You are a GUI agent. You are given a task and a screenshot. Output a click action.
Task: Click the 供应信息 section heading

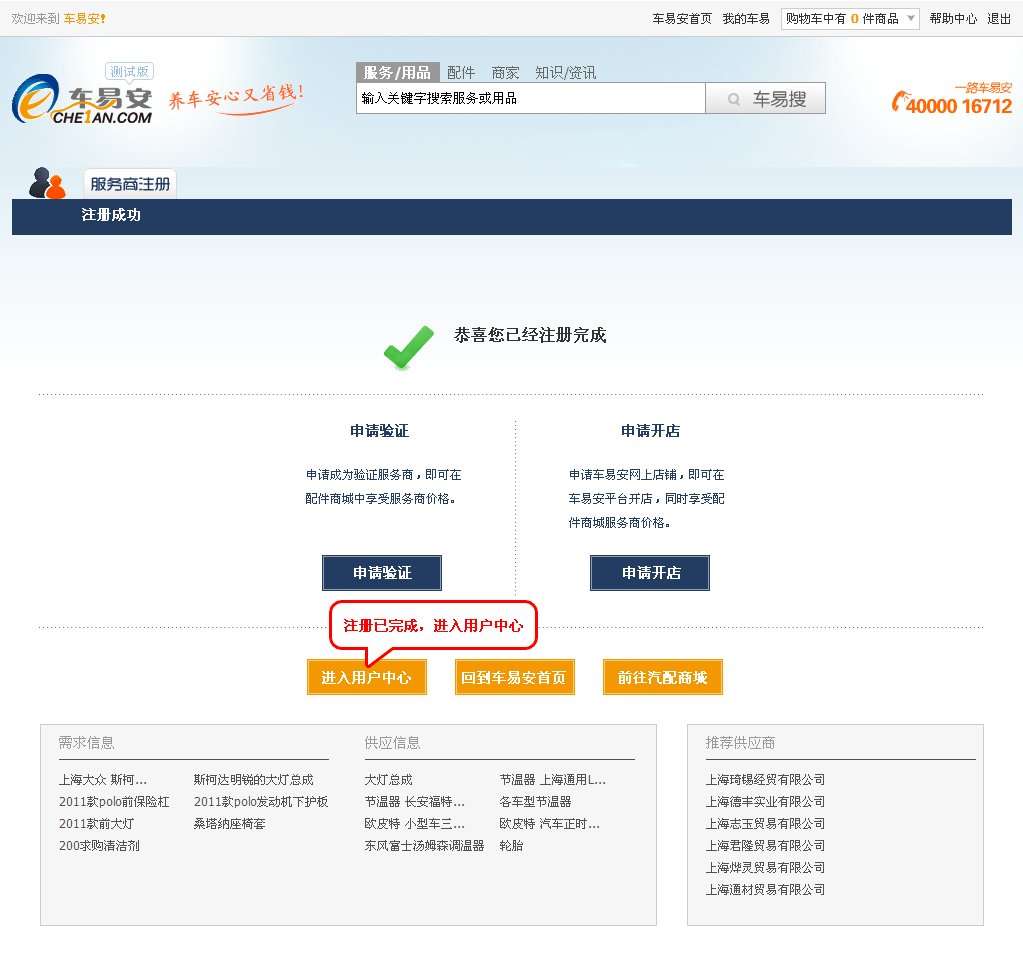(392, 742)
